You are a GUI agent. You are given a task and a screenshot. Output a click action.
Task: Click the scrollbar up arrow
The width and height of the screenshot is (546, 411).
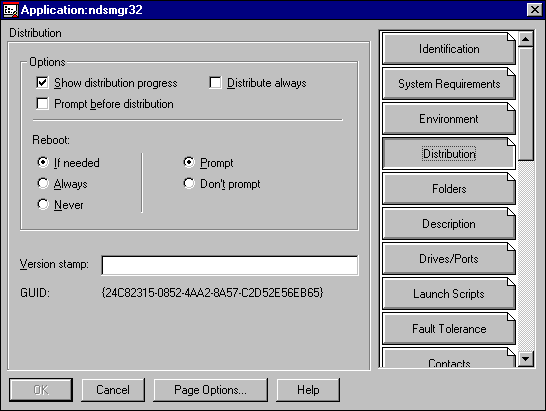[525, 39]
